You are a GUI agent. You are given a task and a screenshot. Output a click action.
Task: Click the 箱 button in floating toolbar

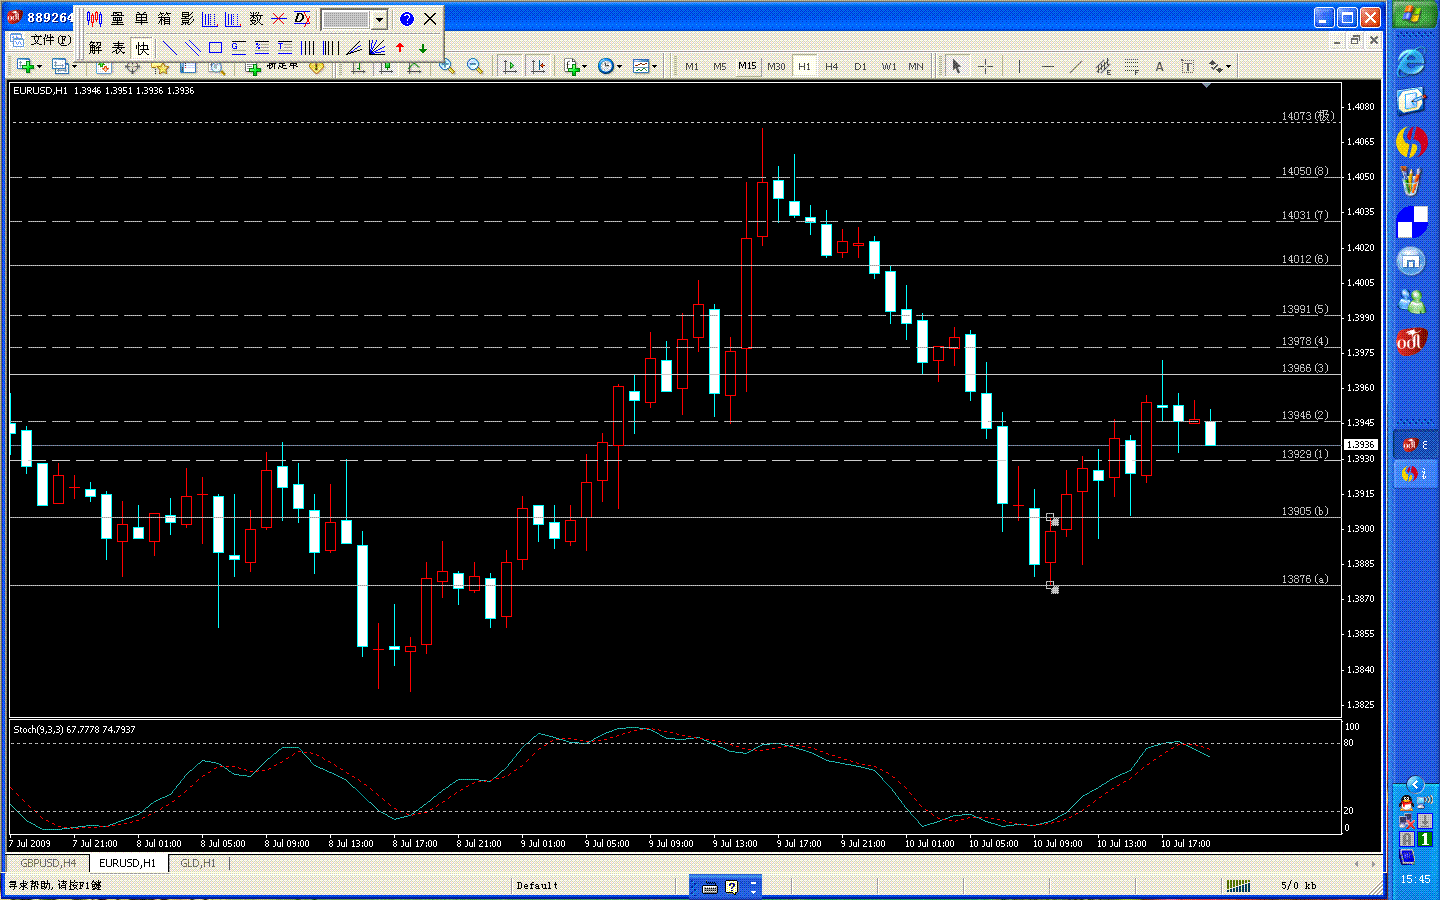(164, 19)
